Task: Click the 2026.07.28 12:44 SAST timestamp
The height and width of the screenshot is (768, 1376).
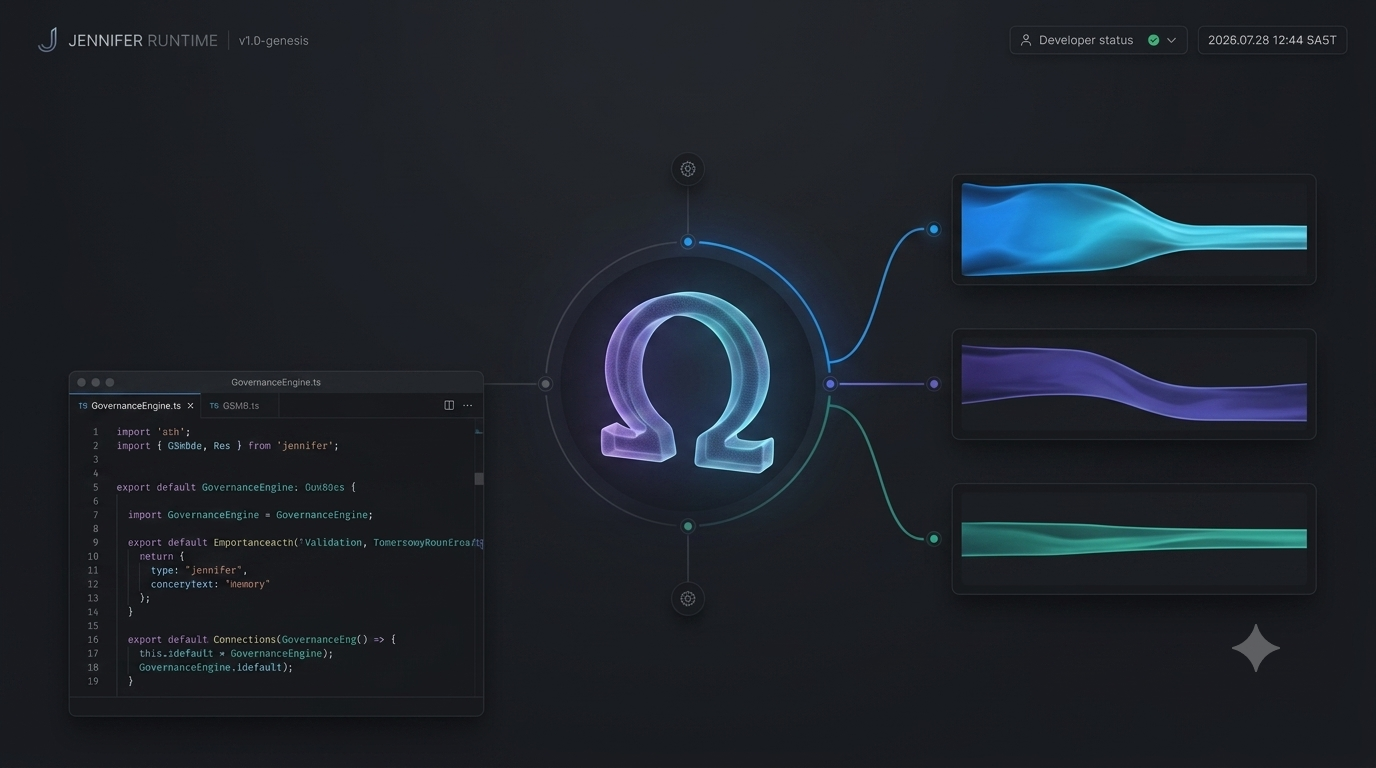Action: click(1272, 40)
